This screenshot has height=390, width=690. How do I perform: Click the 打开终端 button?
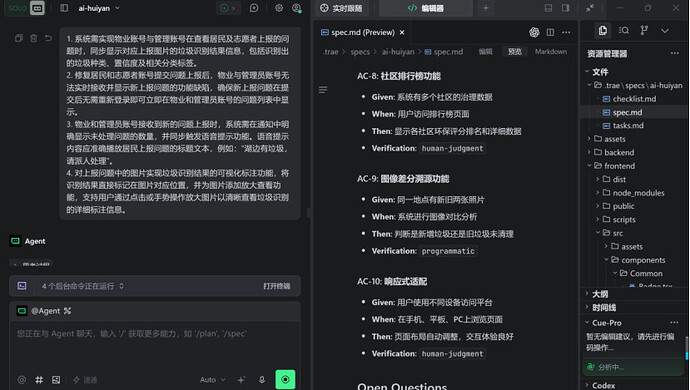click(x=276, y=286)
